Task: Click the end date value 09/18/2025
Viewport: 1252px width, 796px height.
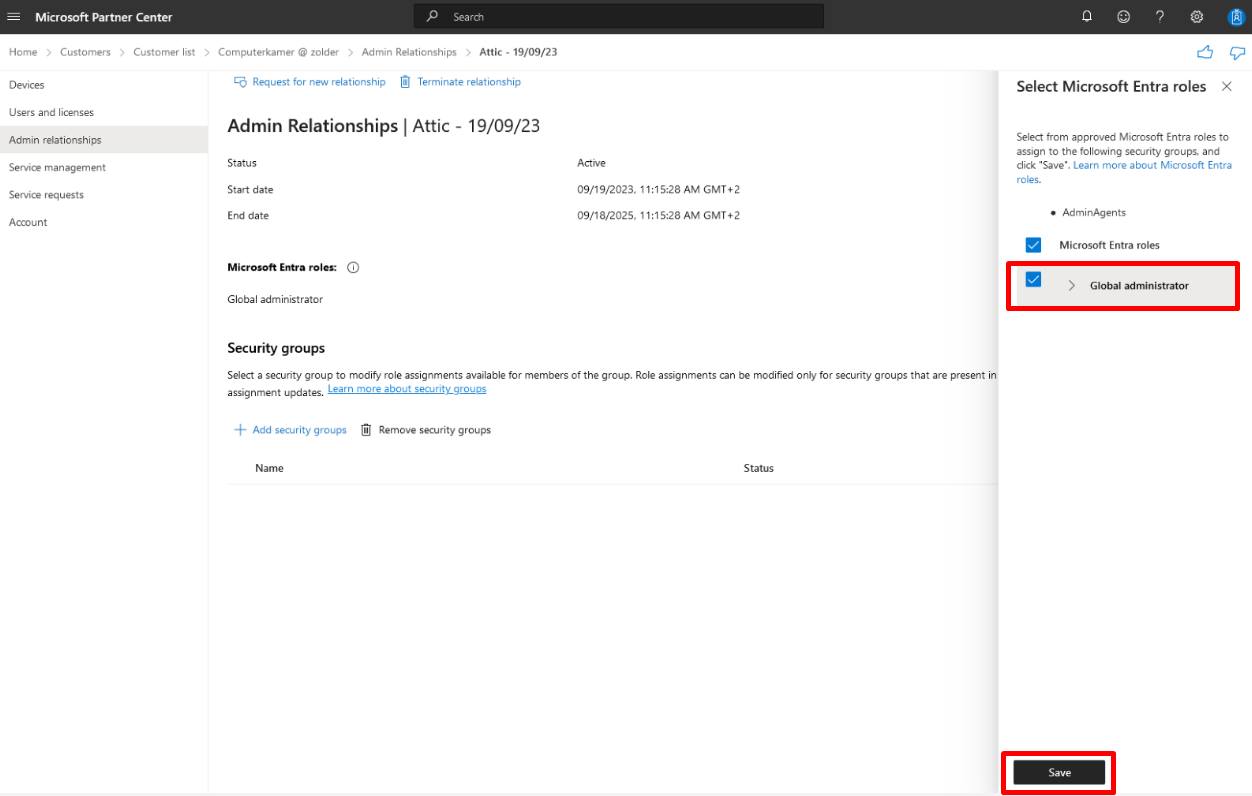Action: tap(658, 216)
